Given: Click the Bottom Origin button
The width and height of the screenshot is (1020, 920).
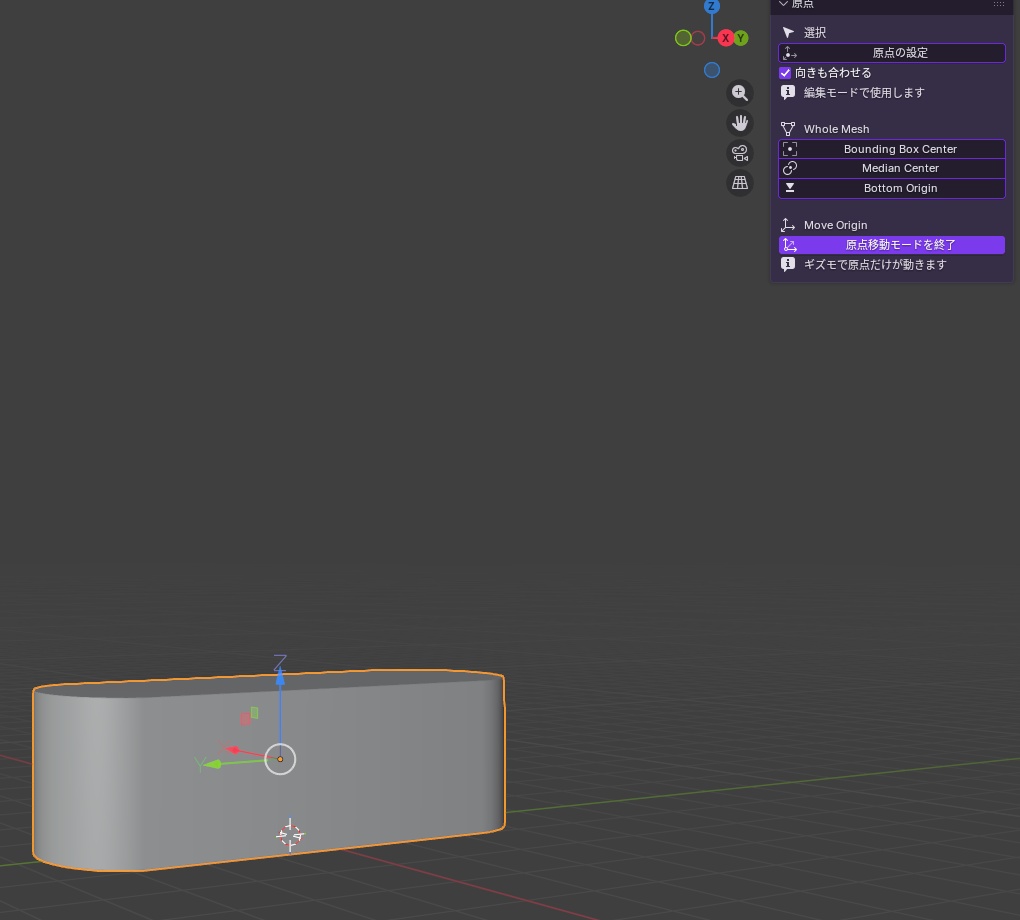Looking at the screenshot, I should click(x=891, y=188).
